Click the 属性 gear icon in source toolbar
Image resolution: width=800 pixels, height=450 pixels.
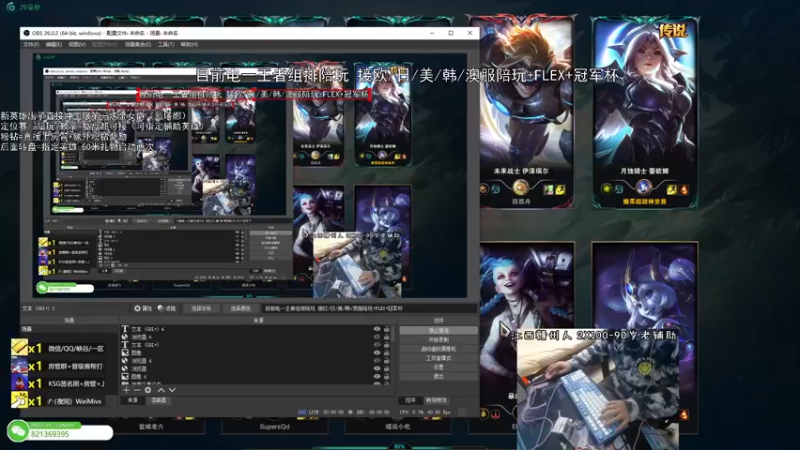137,308
